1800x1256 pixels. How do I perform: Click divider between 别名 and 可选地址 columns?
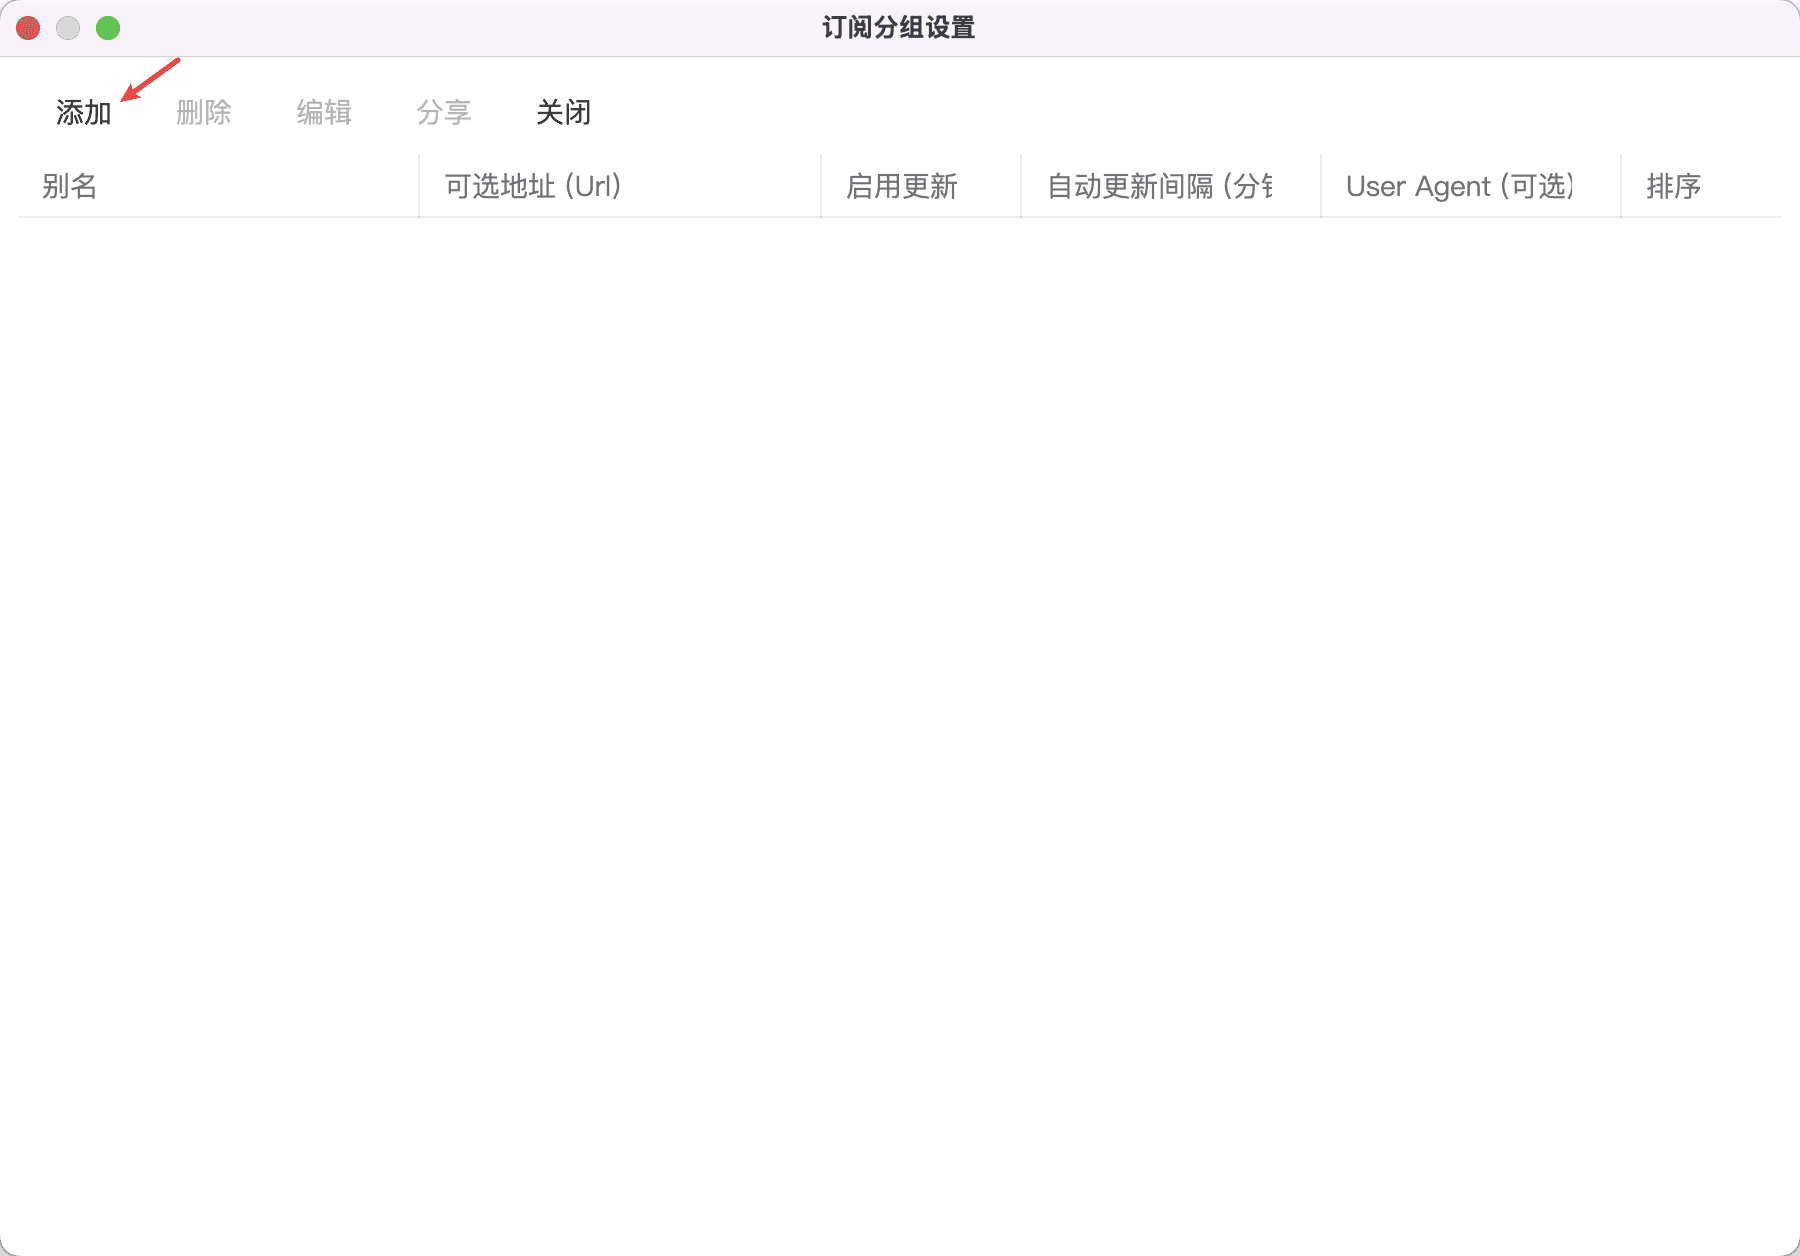[419, 186]
